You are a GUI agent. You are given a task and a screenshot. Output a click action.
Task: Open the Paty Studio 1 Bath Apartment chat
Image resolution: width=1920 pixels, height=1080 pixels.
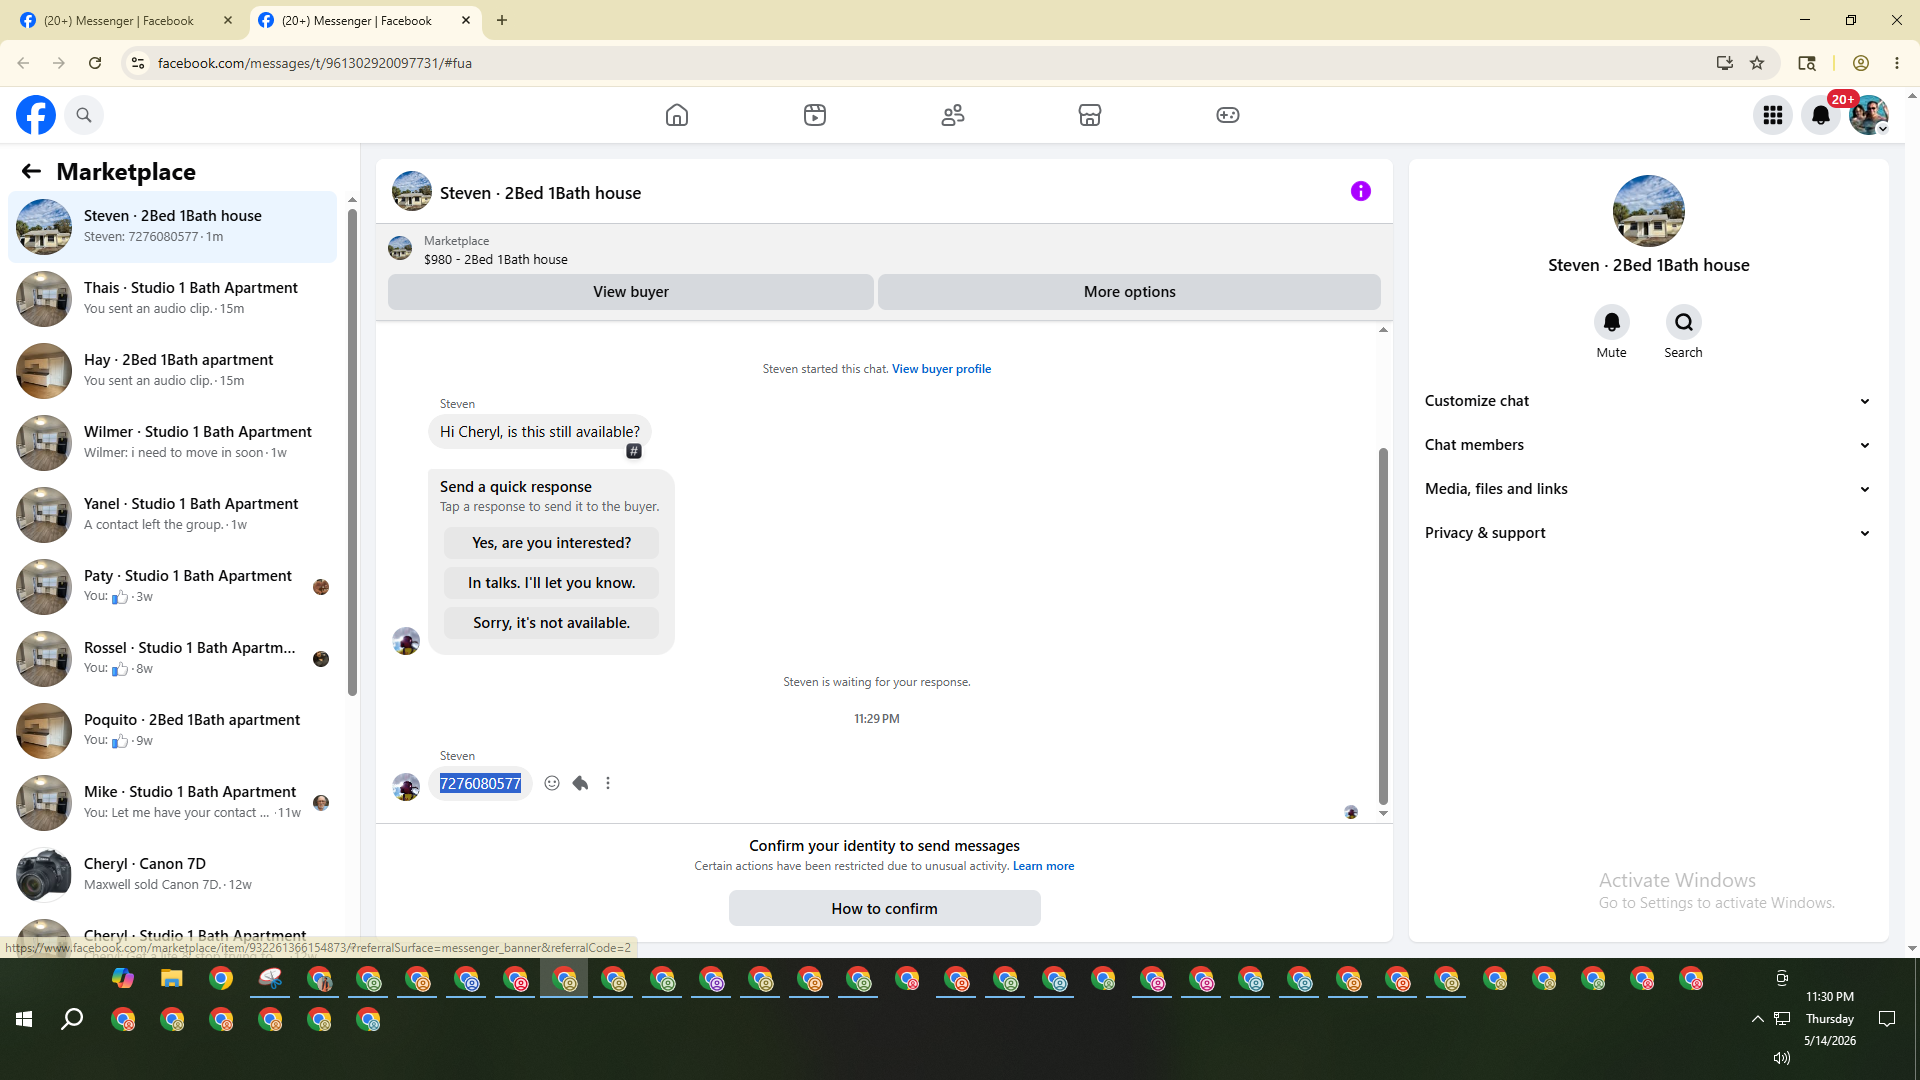pos(173,587)
